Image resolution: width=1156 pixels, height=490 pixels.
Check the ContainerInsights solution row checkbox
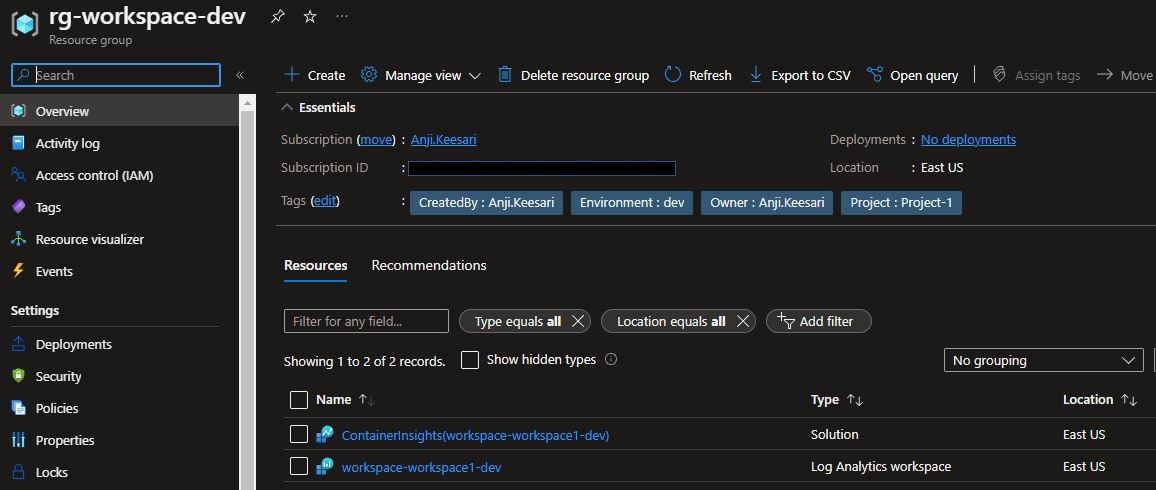[299, 435]
